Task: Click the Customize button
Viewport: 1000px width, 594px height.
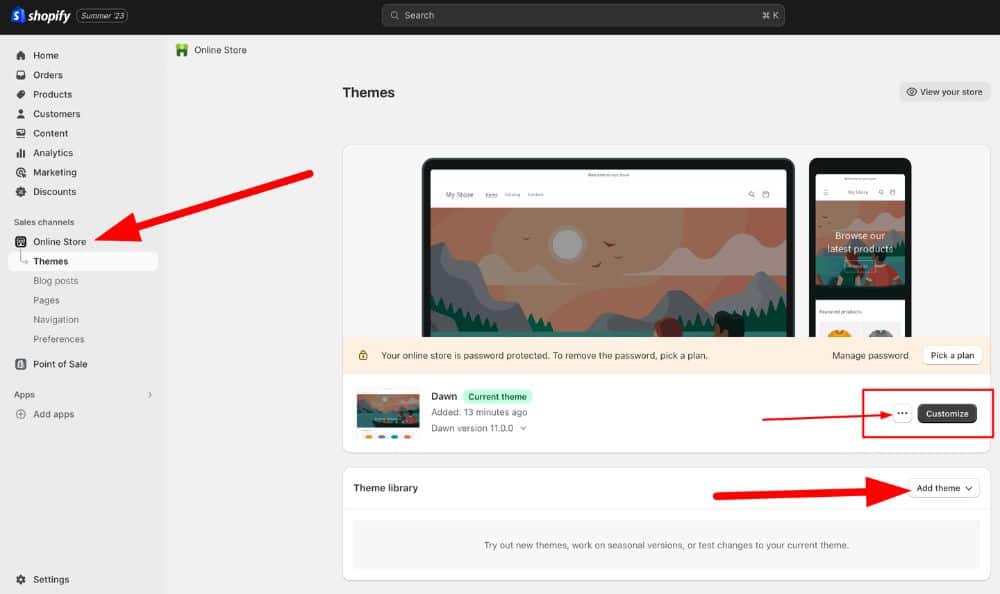Action: [947, 413]
